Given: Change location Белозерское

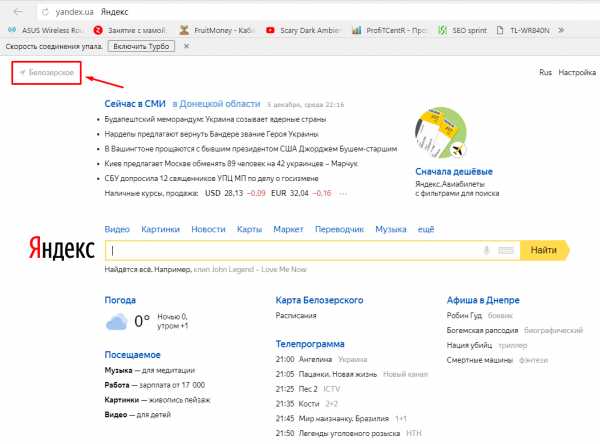Looking at the screenshot, I should tap(47, 72).
